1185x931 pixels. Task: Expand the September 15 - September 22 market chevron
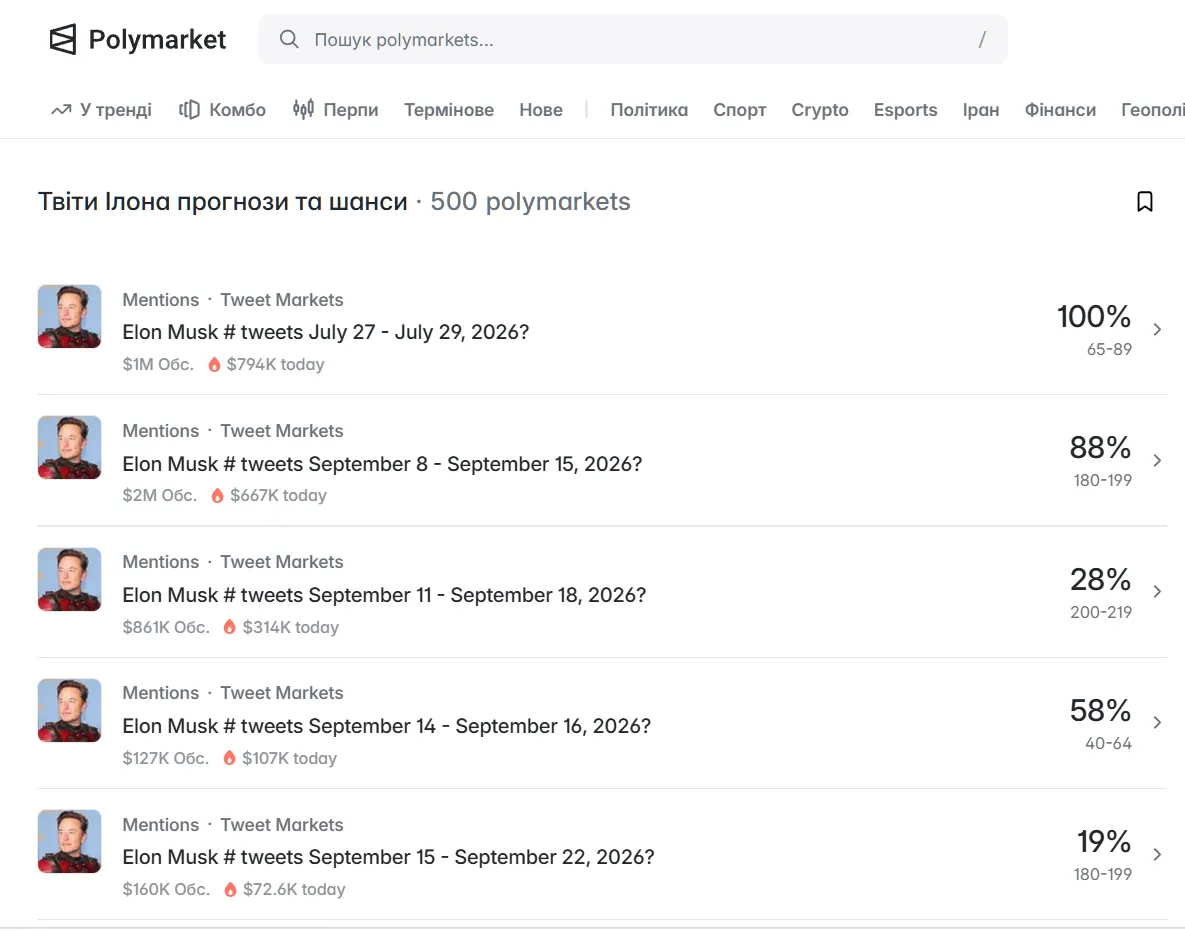1157,854
